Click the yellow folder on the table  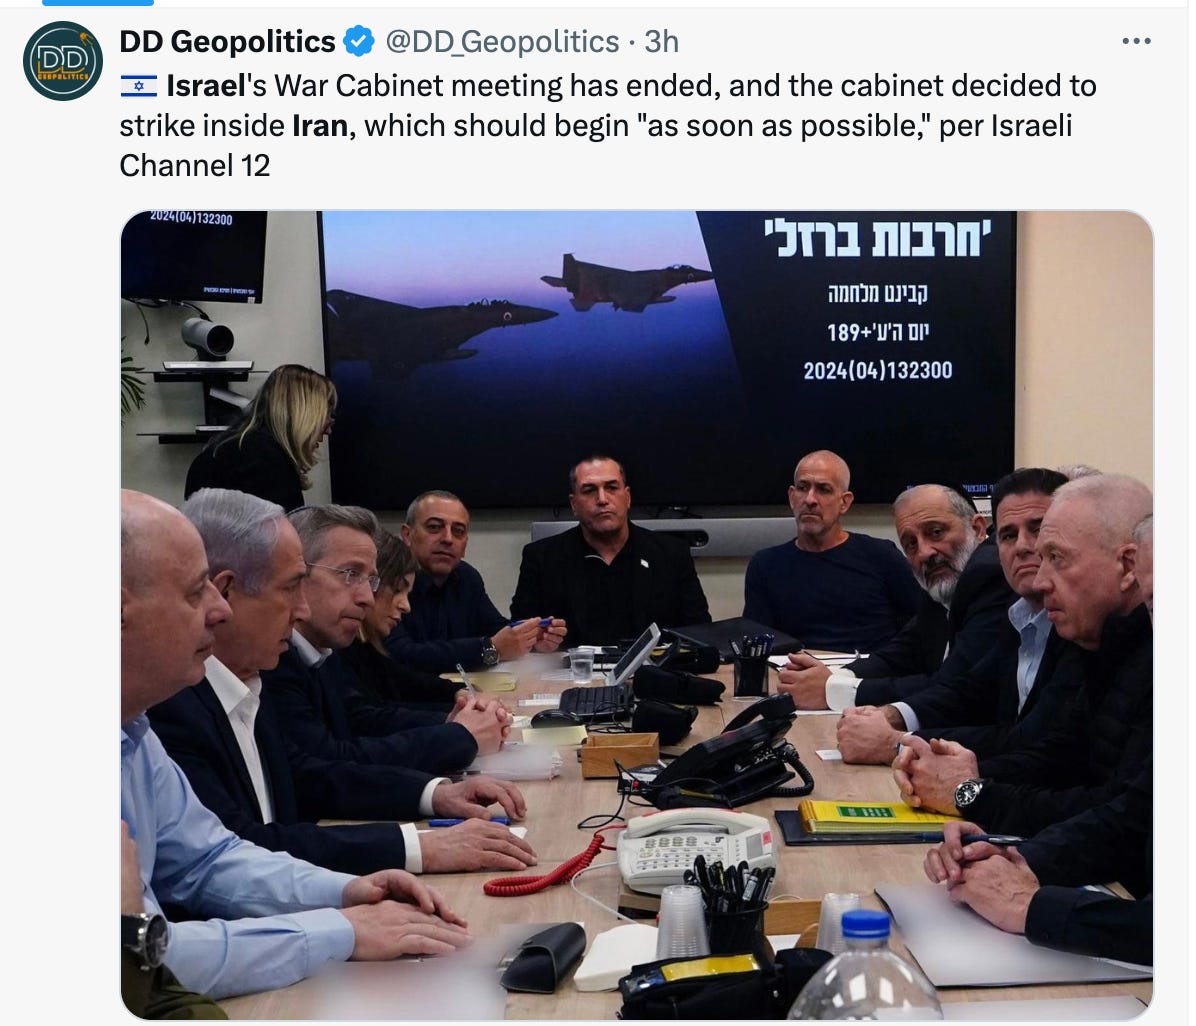tap(870, 816)
